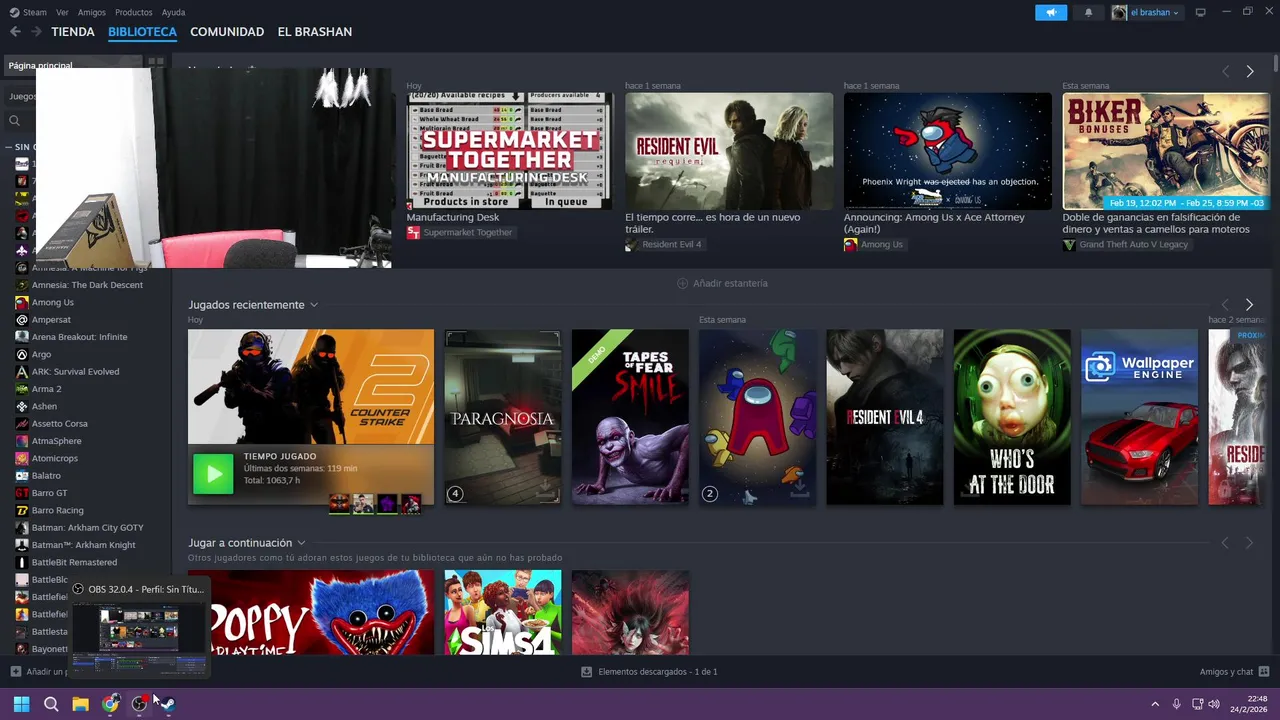Switch to Big Picture mode monitor icon
Image resolution: width=1280 pixels, height=720 pixels.
pyautogui.click(x=1201, y=13)
